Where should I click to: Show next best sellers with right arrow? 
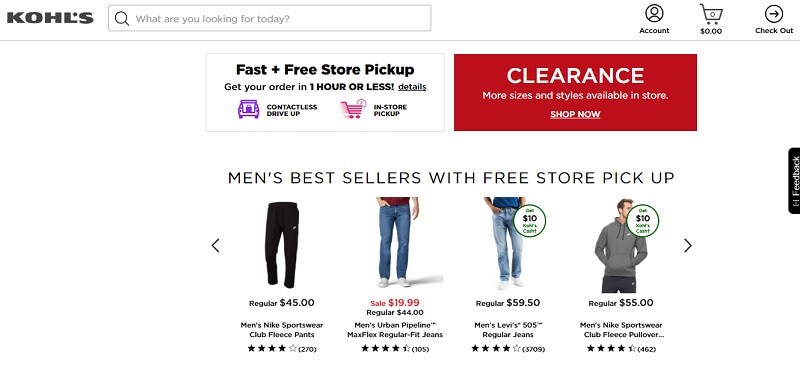688,246
